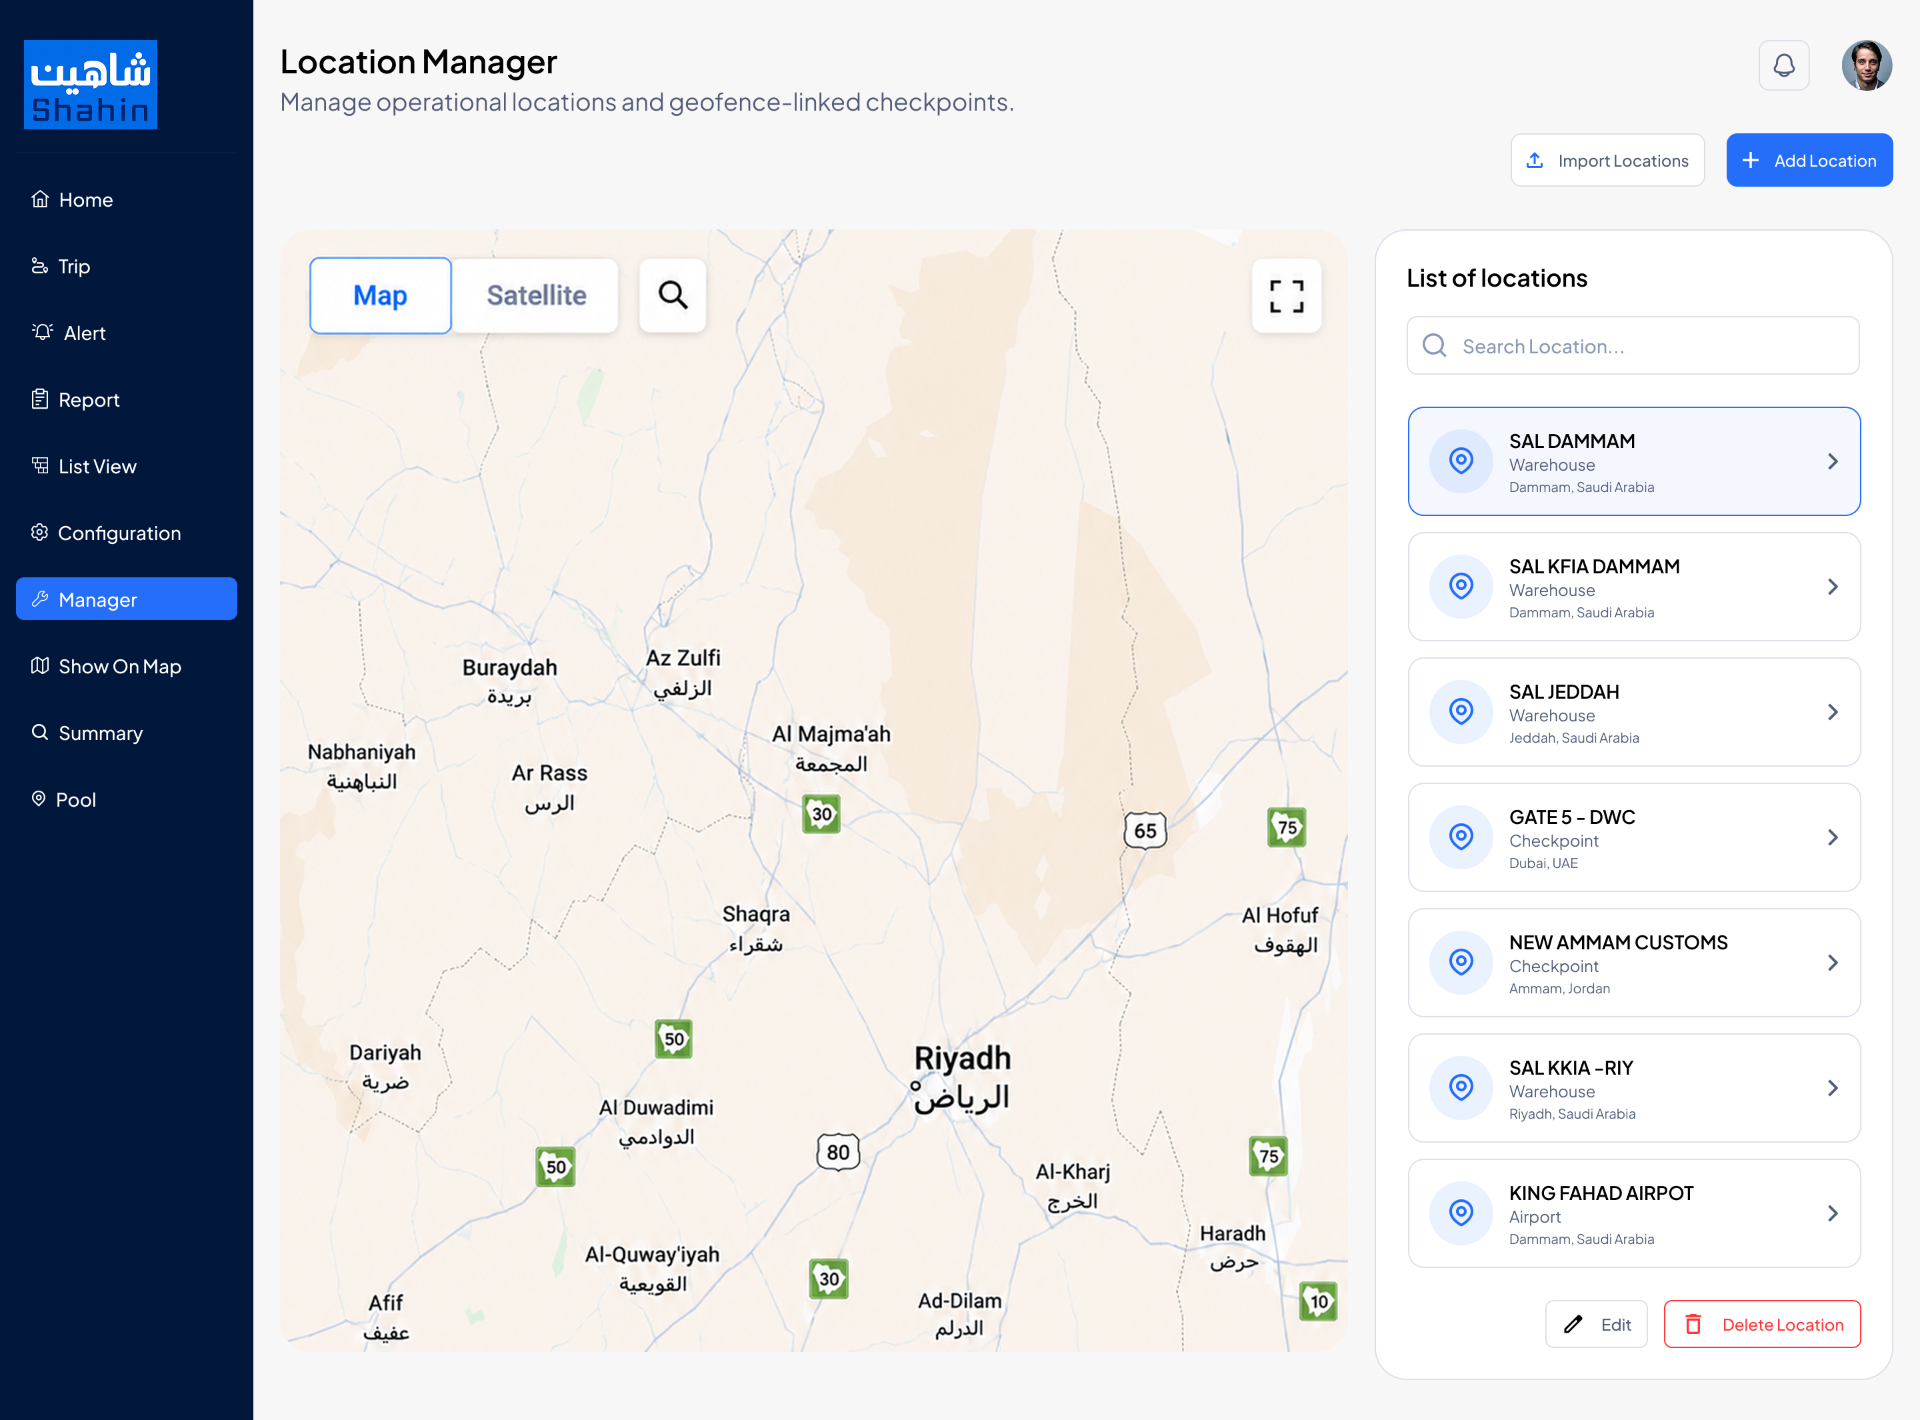Expand SAL KKIA -RIY chevron
Screen dimensions: 1920x1420
1833,1088
